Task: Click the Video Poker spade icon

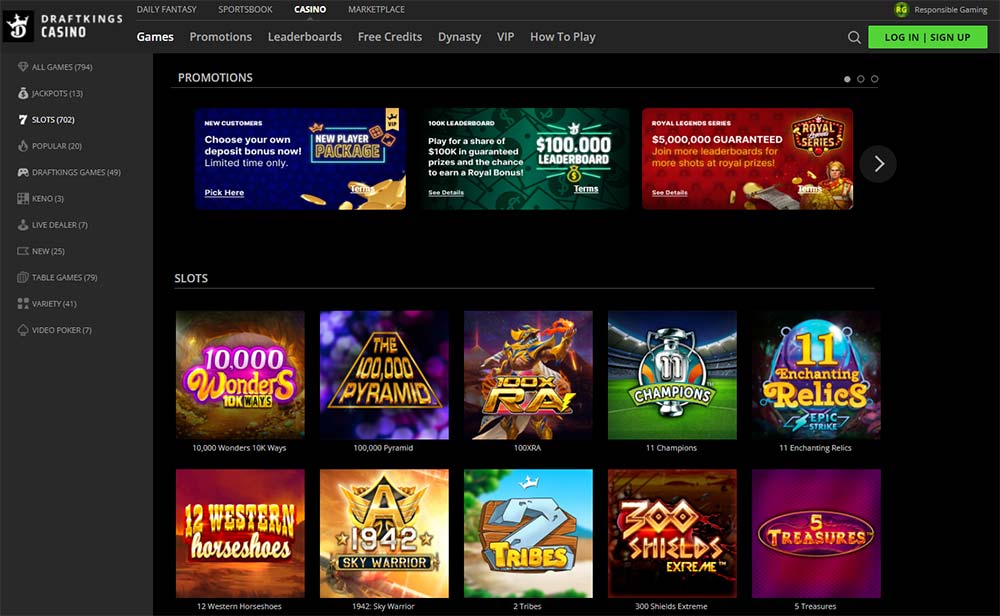Action: (x=23, y=330)
